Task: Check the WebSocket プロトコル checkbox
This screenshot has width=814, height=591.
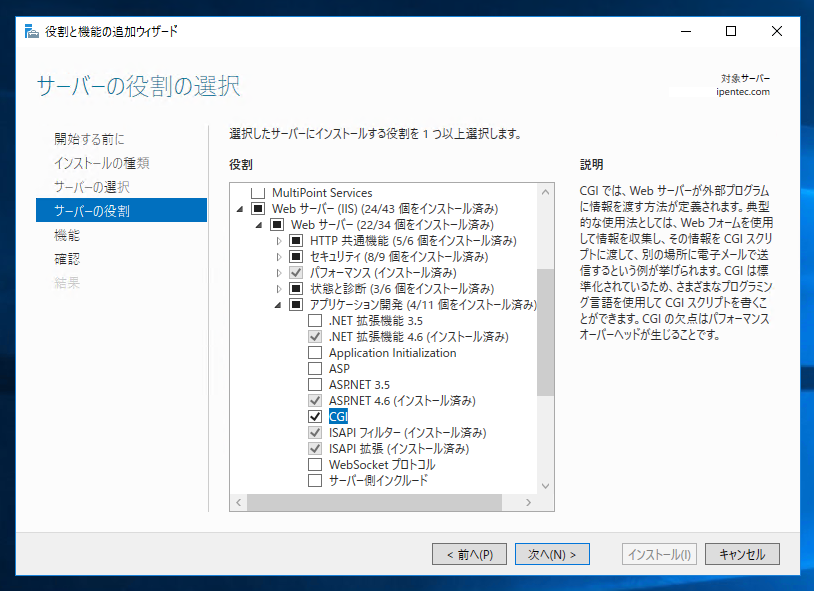Action: pos(315,464)
